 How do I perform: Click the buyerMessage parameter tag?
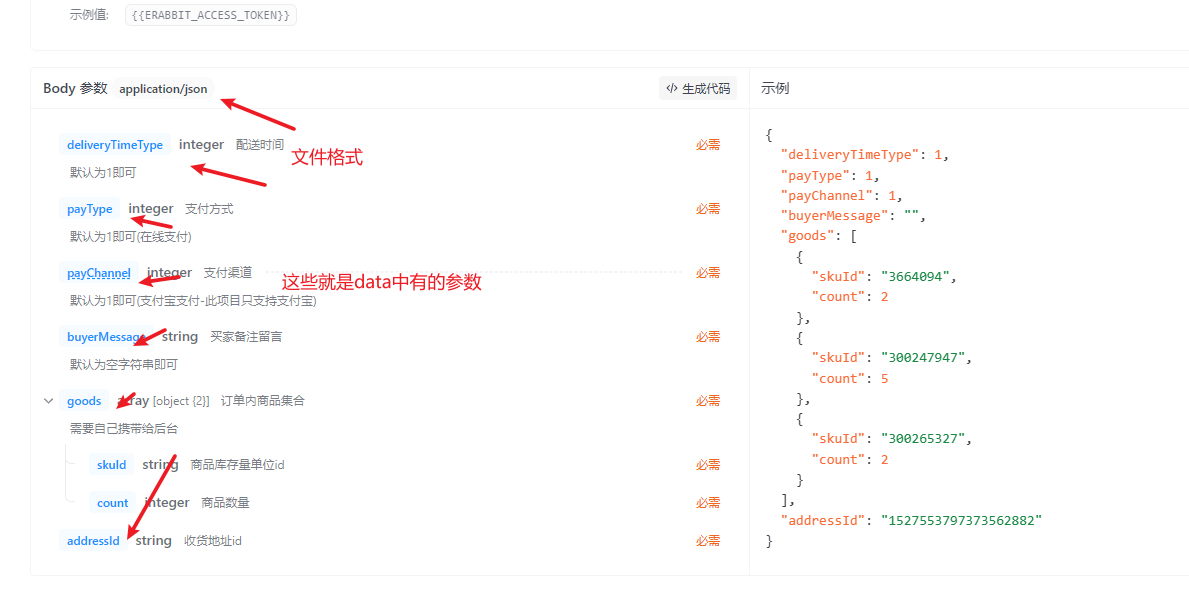point(106,336)
